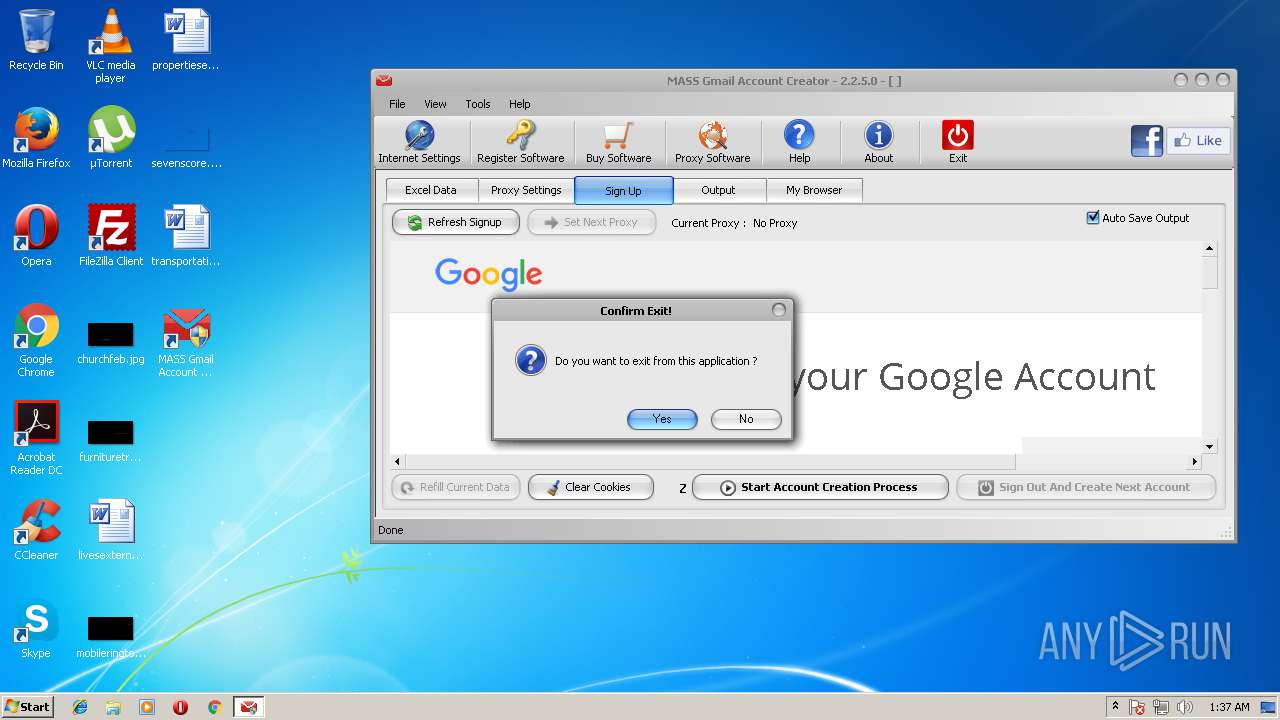Open Google Chrome desktop shortcut
1280x720 pixels.
point(36,340)
